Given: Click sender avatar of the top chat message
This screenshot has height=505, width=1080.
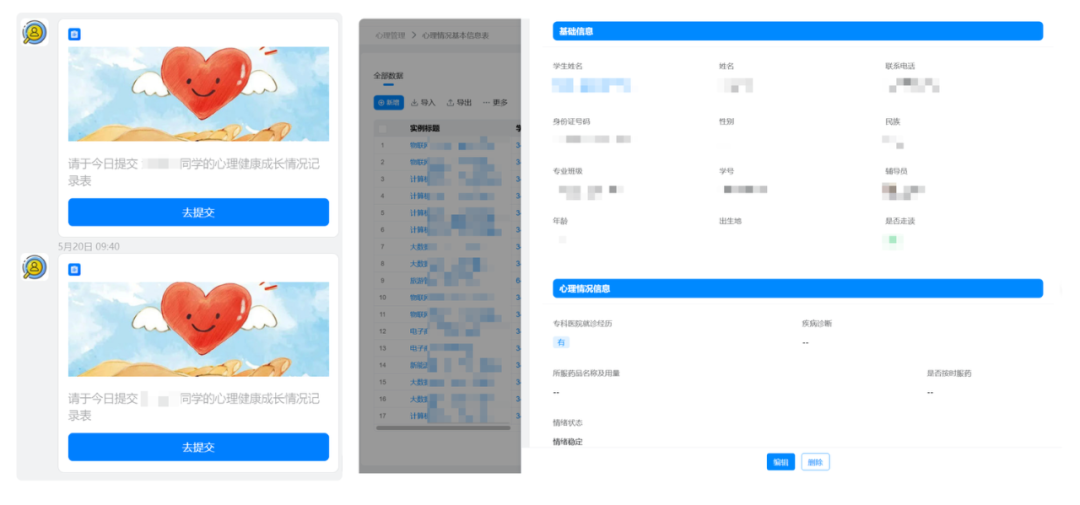Looking at the screenshot, I should 34,32.
